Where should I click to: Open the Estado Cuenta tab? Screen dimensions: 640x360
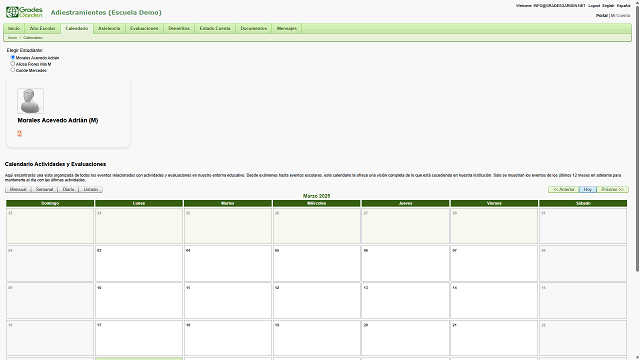(215, 28)
